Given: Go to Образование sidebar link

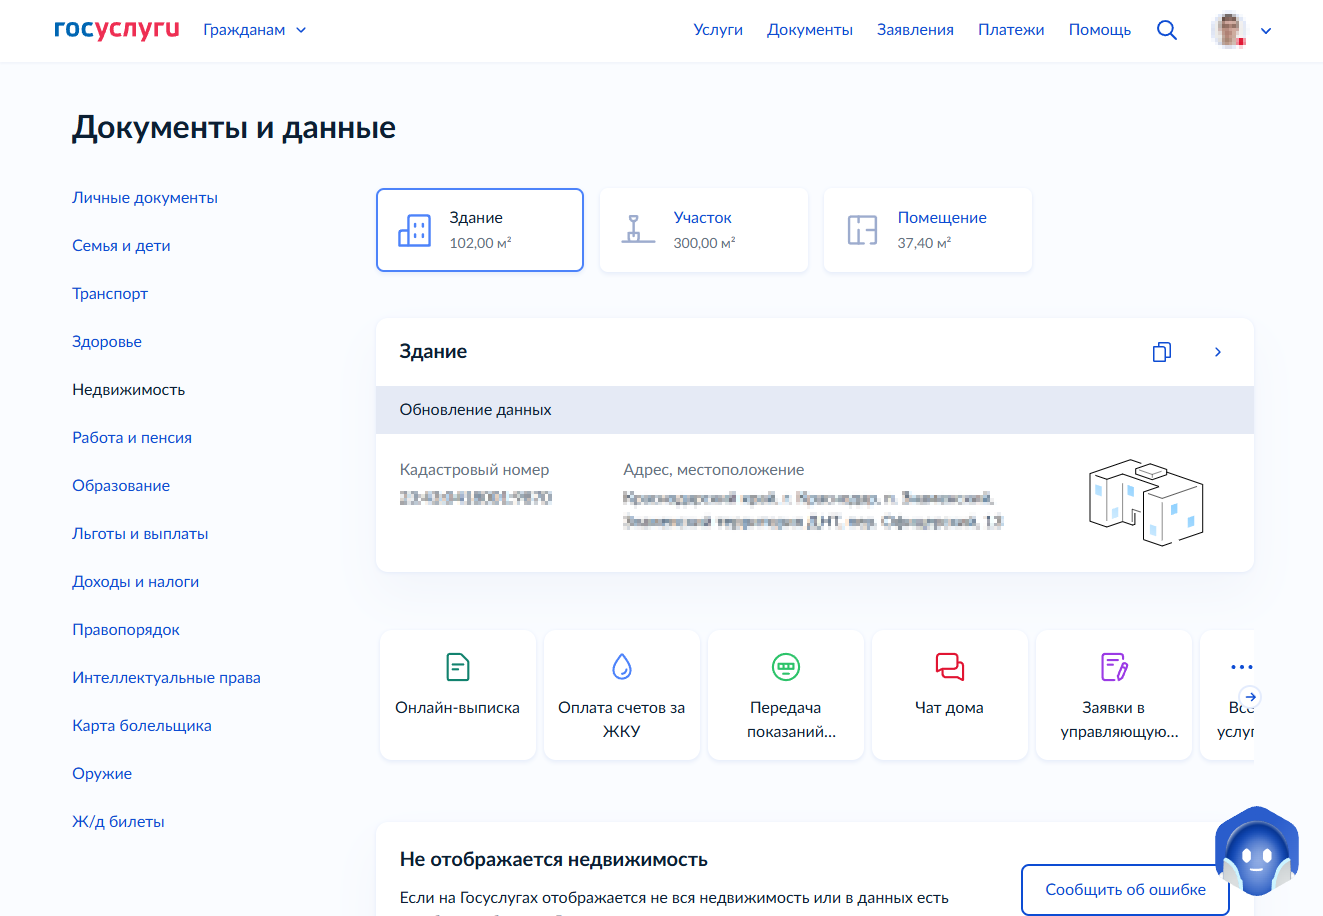Looking at the screenshot, I should point(121,486).
